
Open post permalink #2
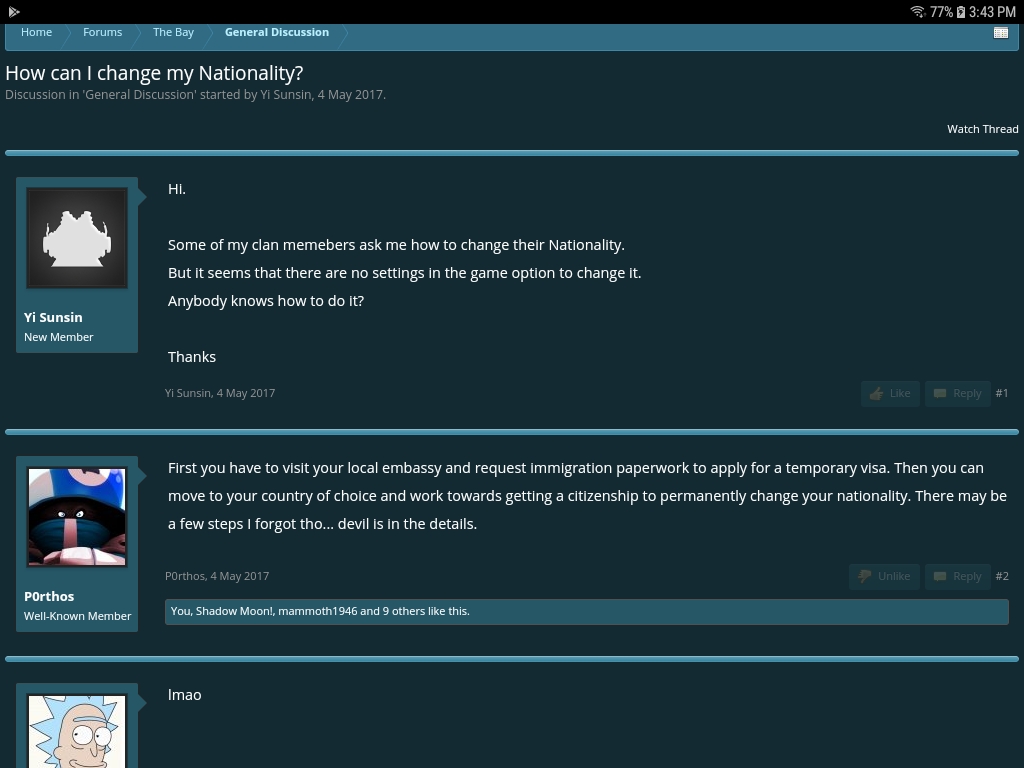1002,576
